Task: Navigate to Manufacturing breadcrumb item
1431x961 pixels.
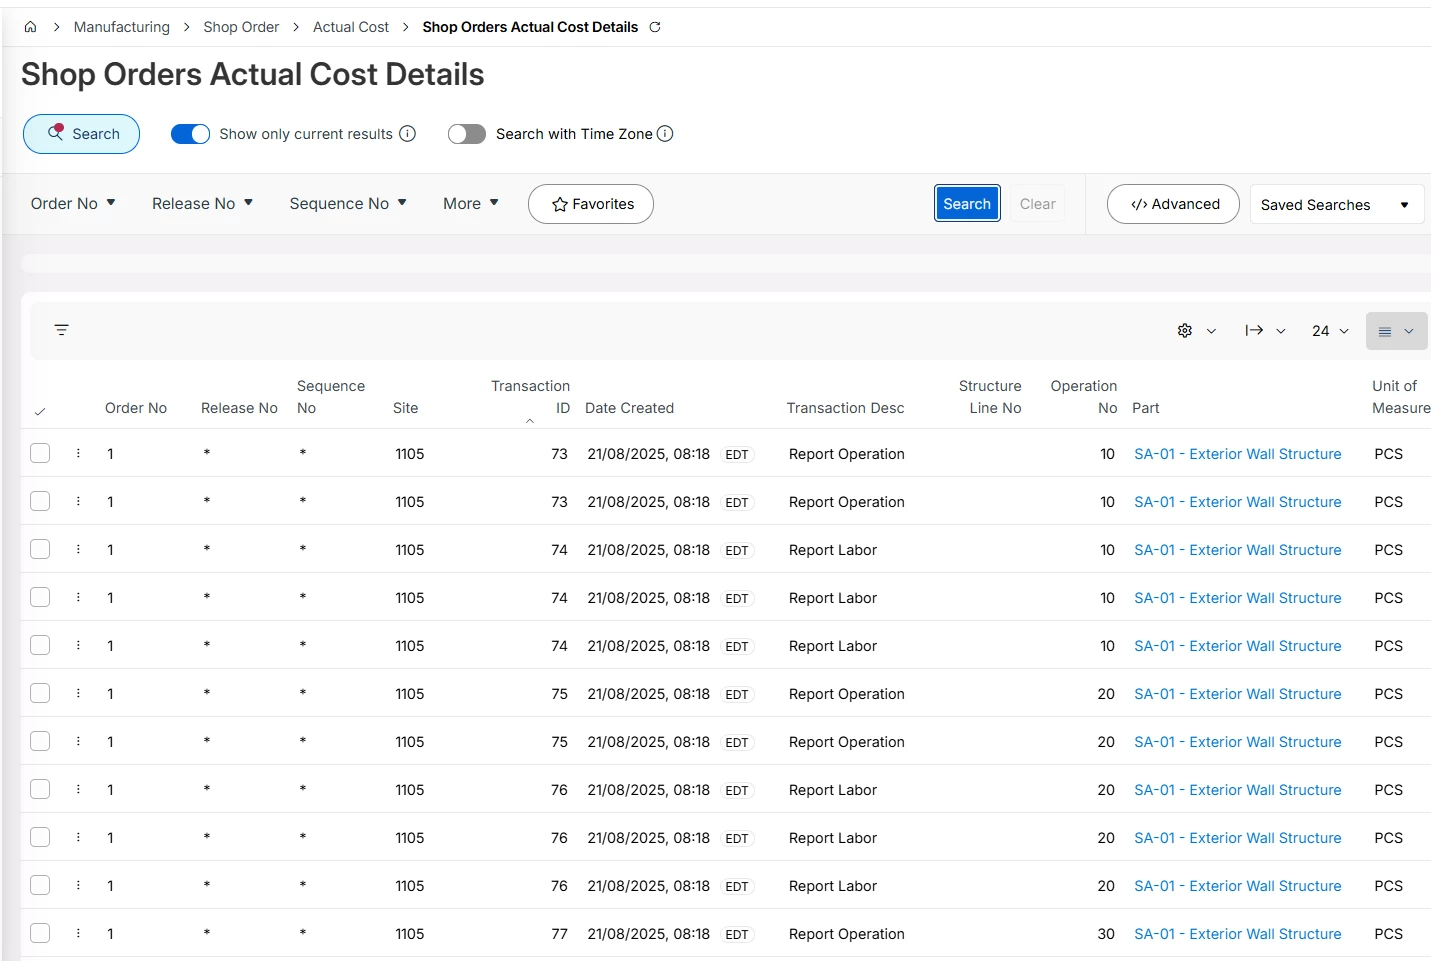Action: pos(121,27)
